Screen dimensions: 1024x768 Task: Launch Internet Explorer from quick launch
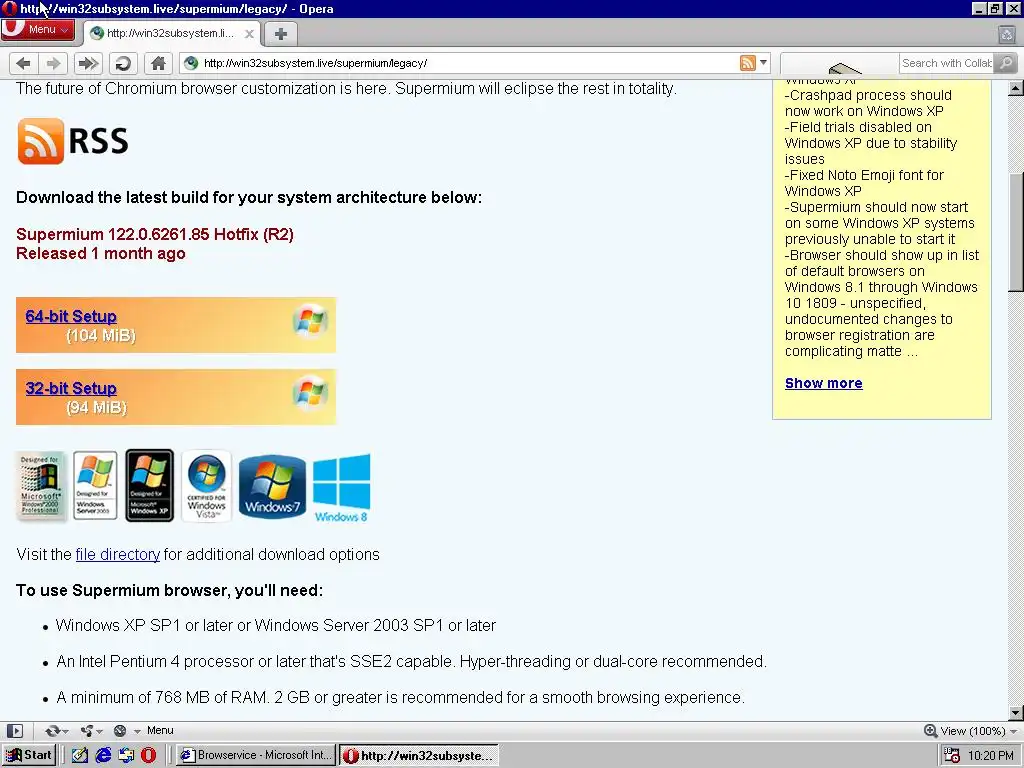pos(103,756)
